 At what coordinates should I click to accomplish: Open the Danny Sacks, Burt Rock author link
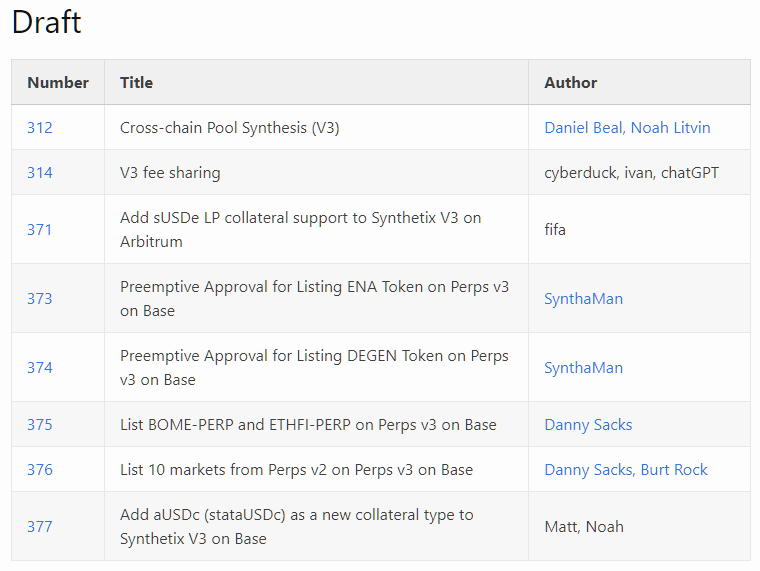click(x=626, y=470)
